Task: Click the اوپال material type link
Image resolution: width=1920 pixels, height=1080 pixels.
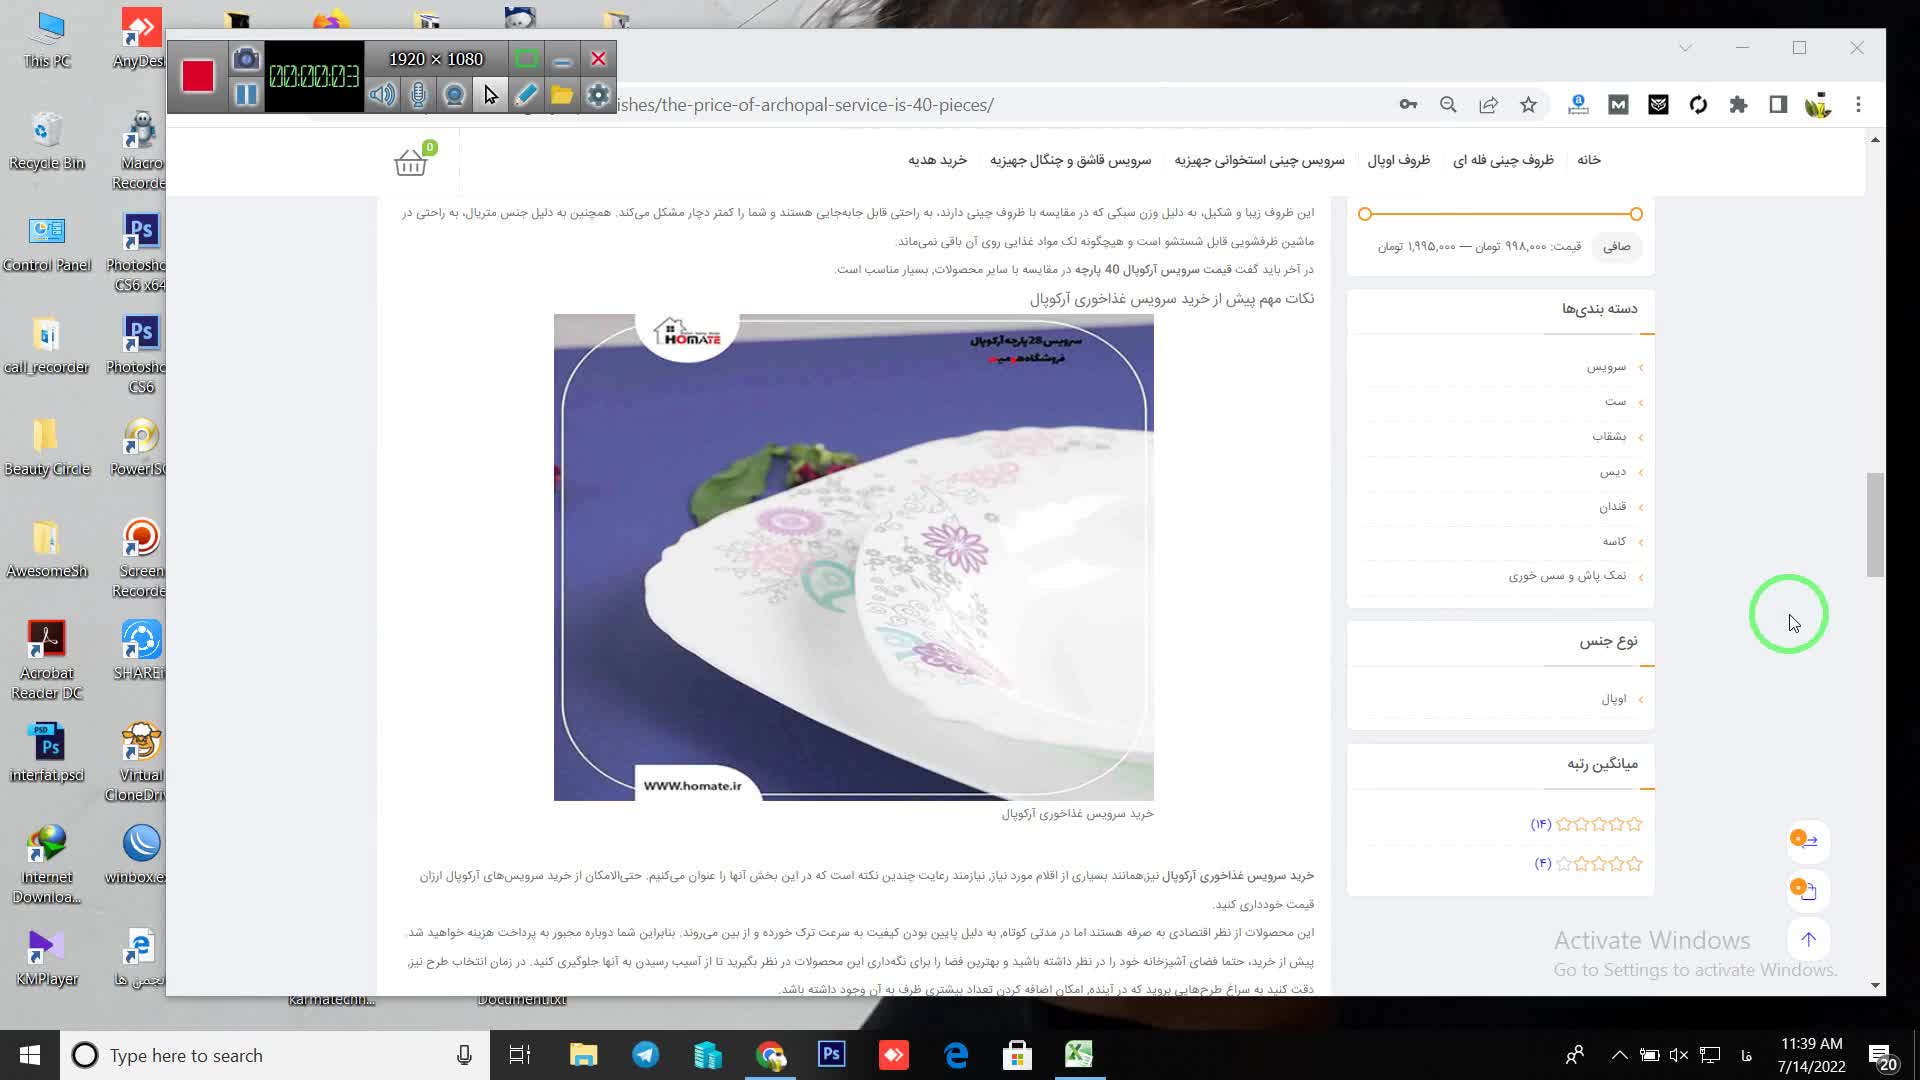Action: 1613,699
